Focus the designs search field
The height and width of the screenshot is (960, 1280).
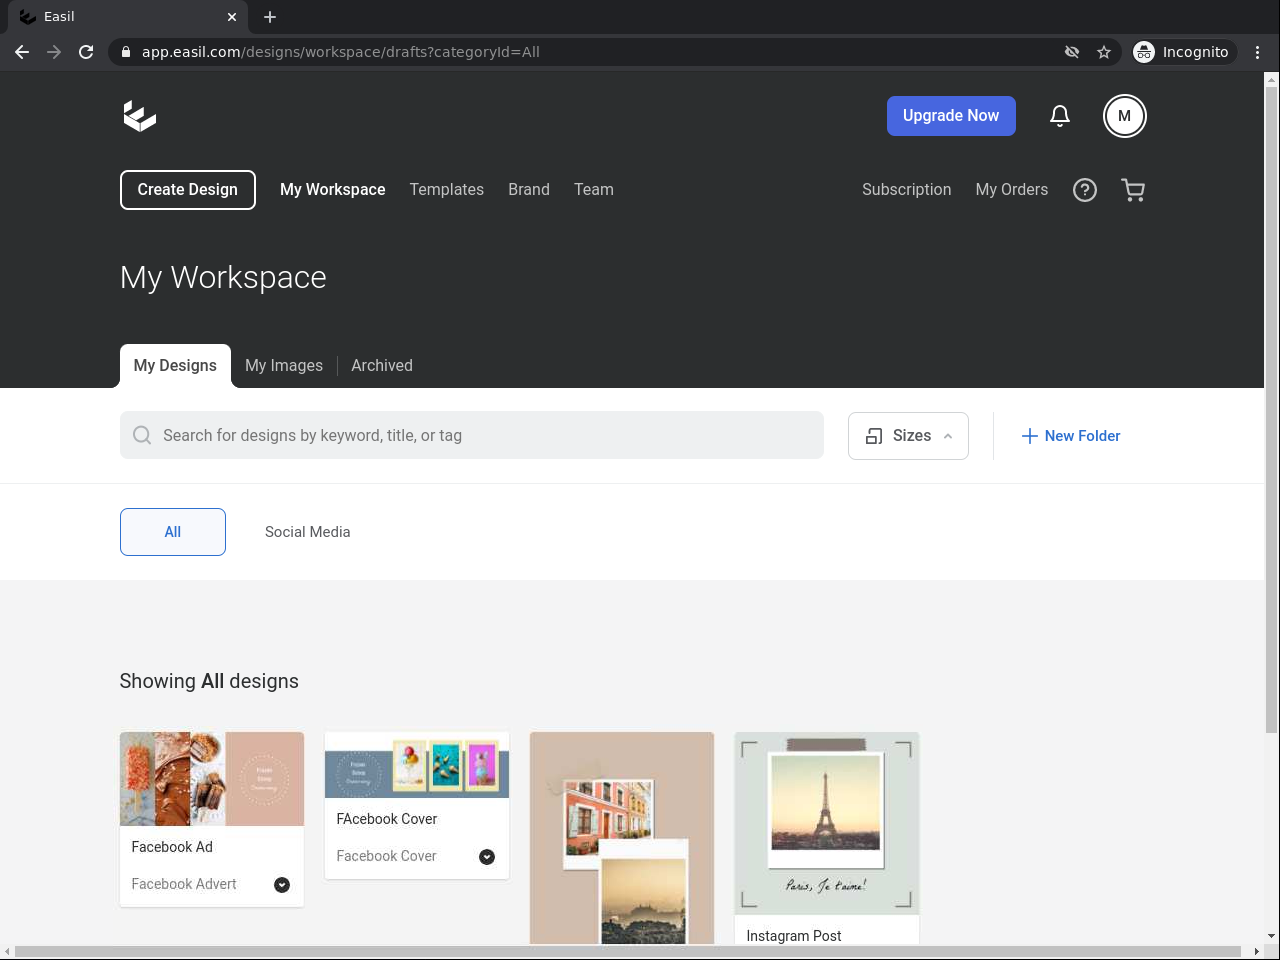click(472, 435)
